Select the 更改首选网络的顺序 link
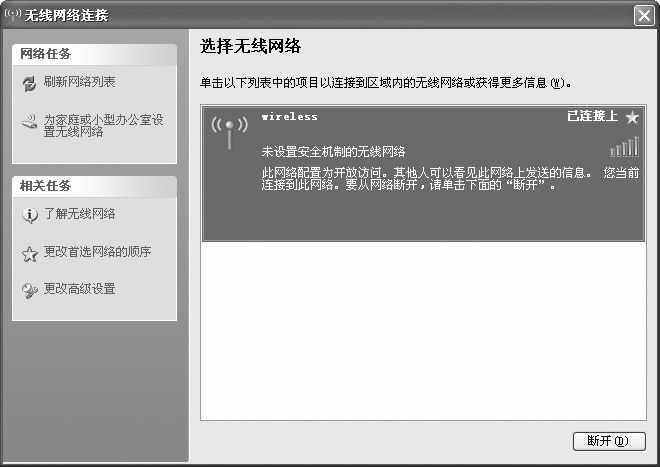The width and height of the screenshot is (660, 467). pos(97,252)
